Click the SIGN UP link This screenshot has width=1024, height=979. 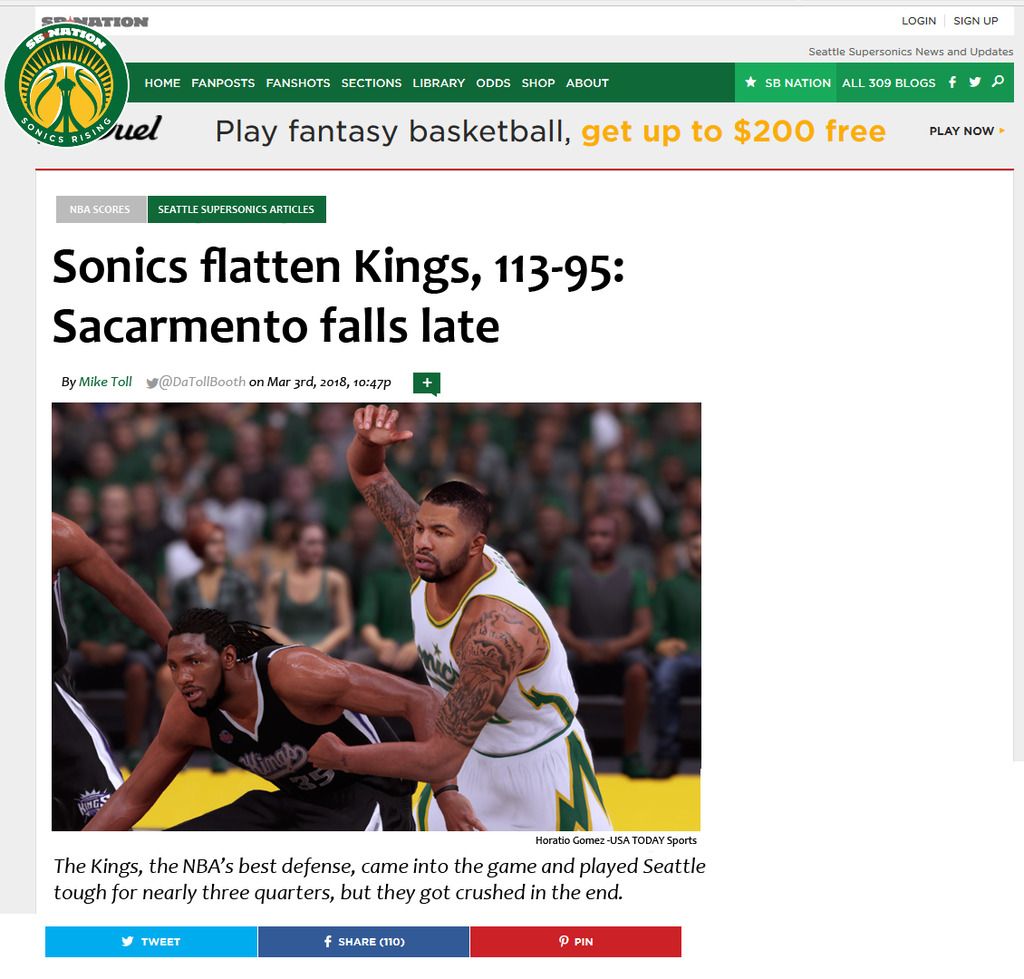976,21
